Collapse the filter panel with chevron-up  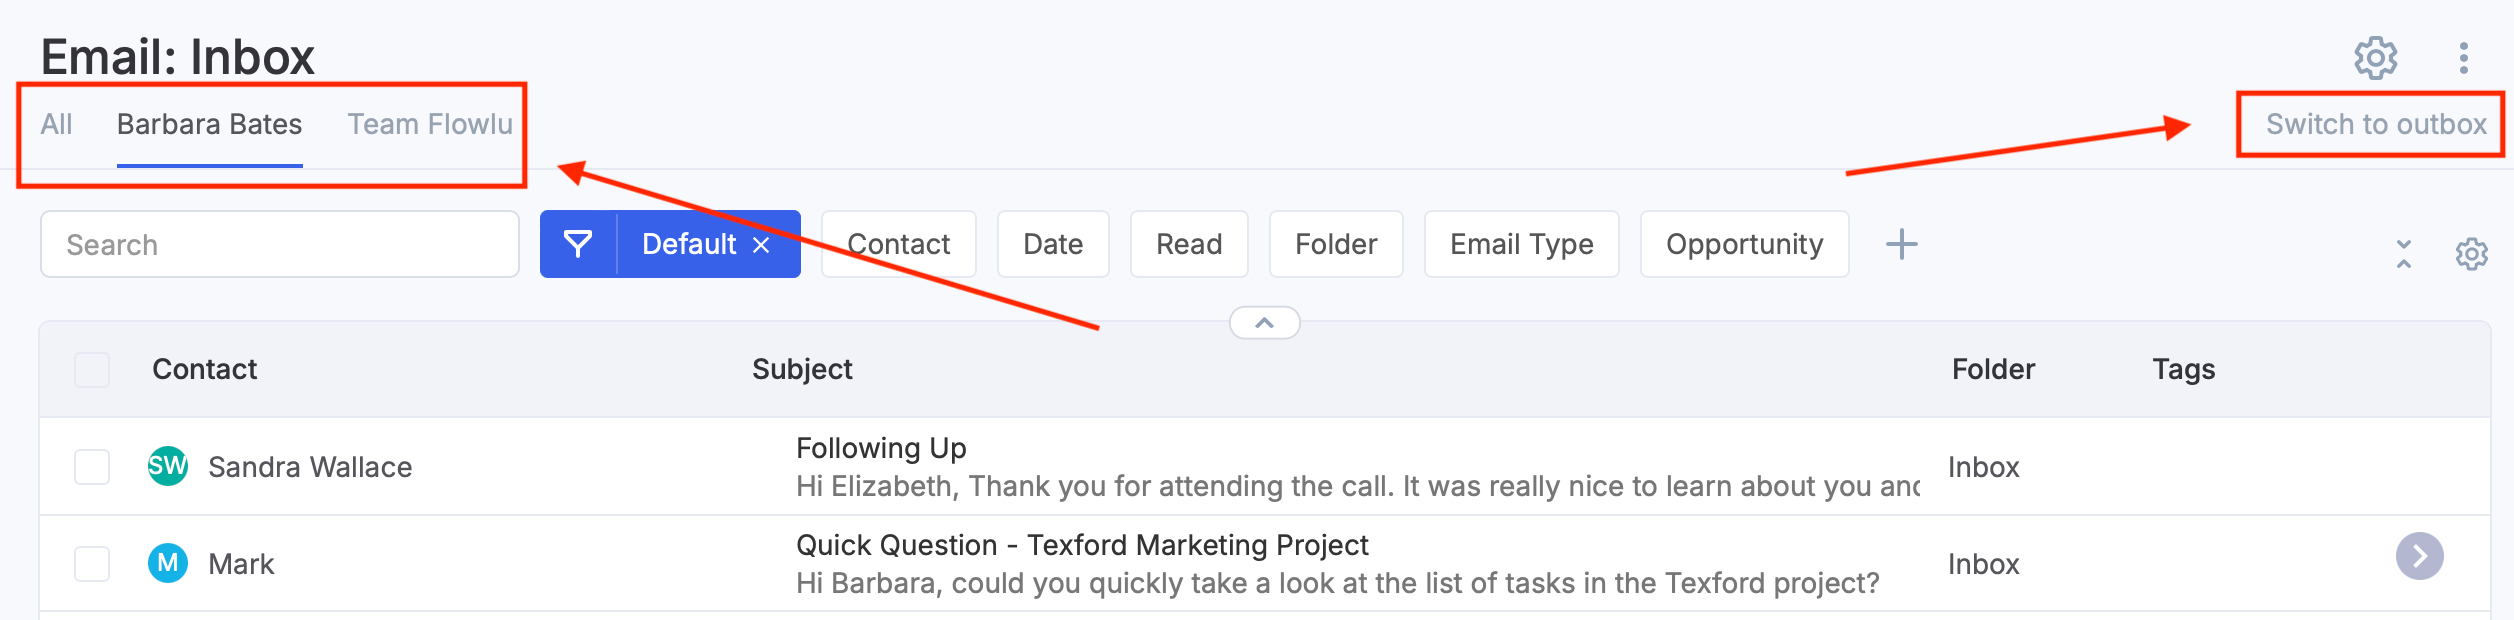(x=1264, y=323)
